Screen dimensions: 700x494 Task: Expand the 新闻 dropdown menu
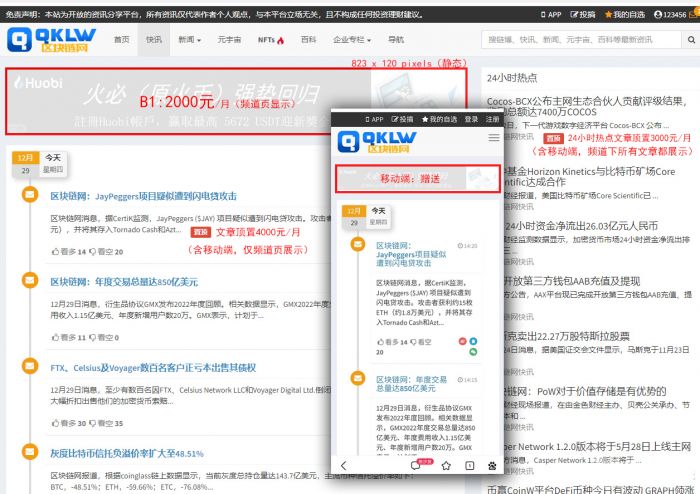coord(189,40)
